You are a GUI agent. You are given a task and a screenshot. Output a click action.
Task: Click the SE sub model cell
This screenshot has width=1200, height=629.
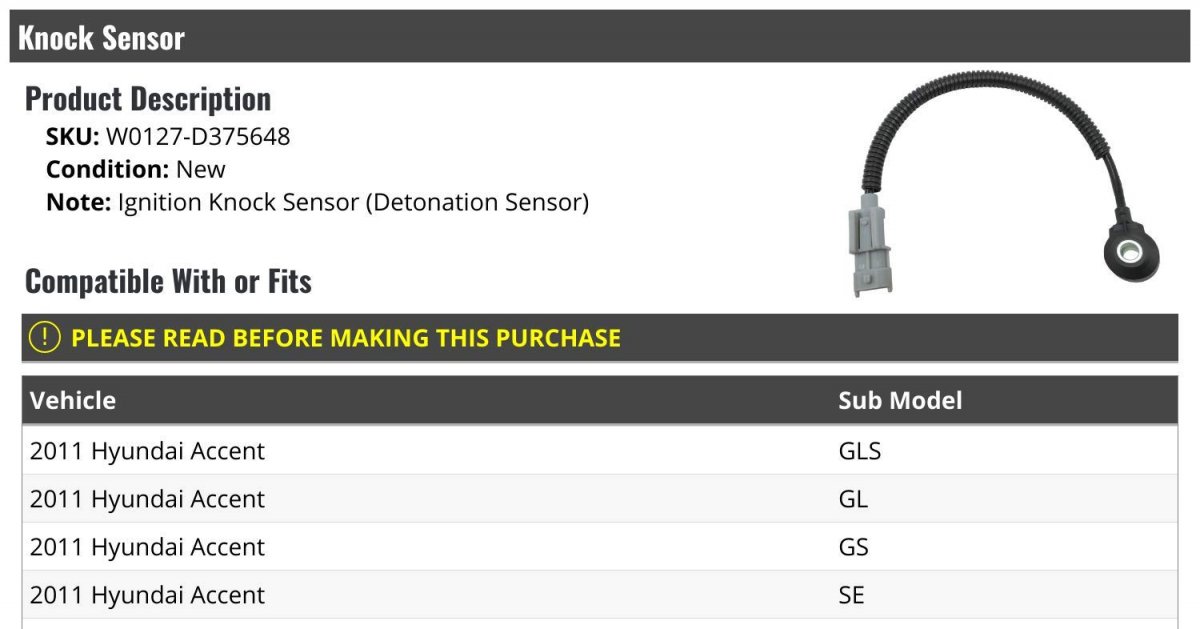point(851,595)
